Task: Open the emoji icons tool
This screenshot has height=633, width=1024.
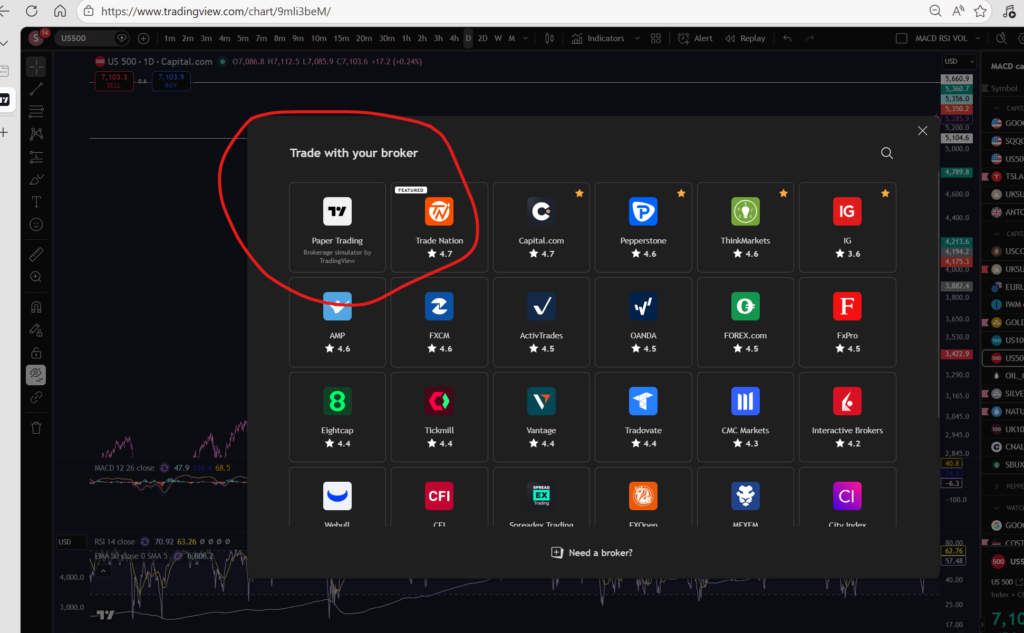Action: point(36,225)
